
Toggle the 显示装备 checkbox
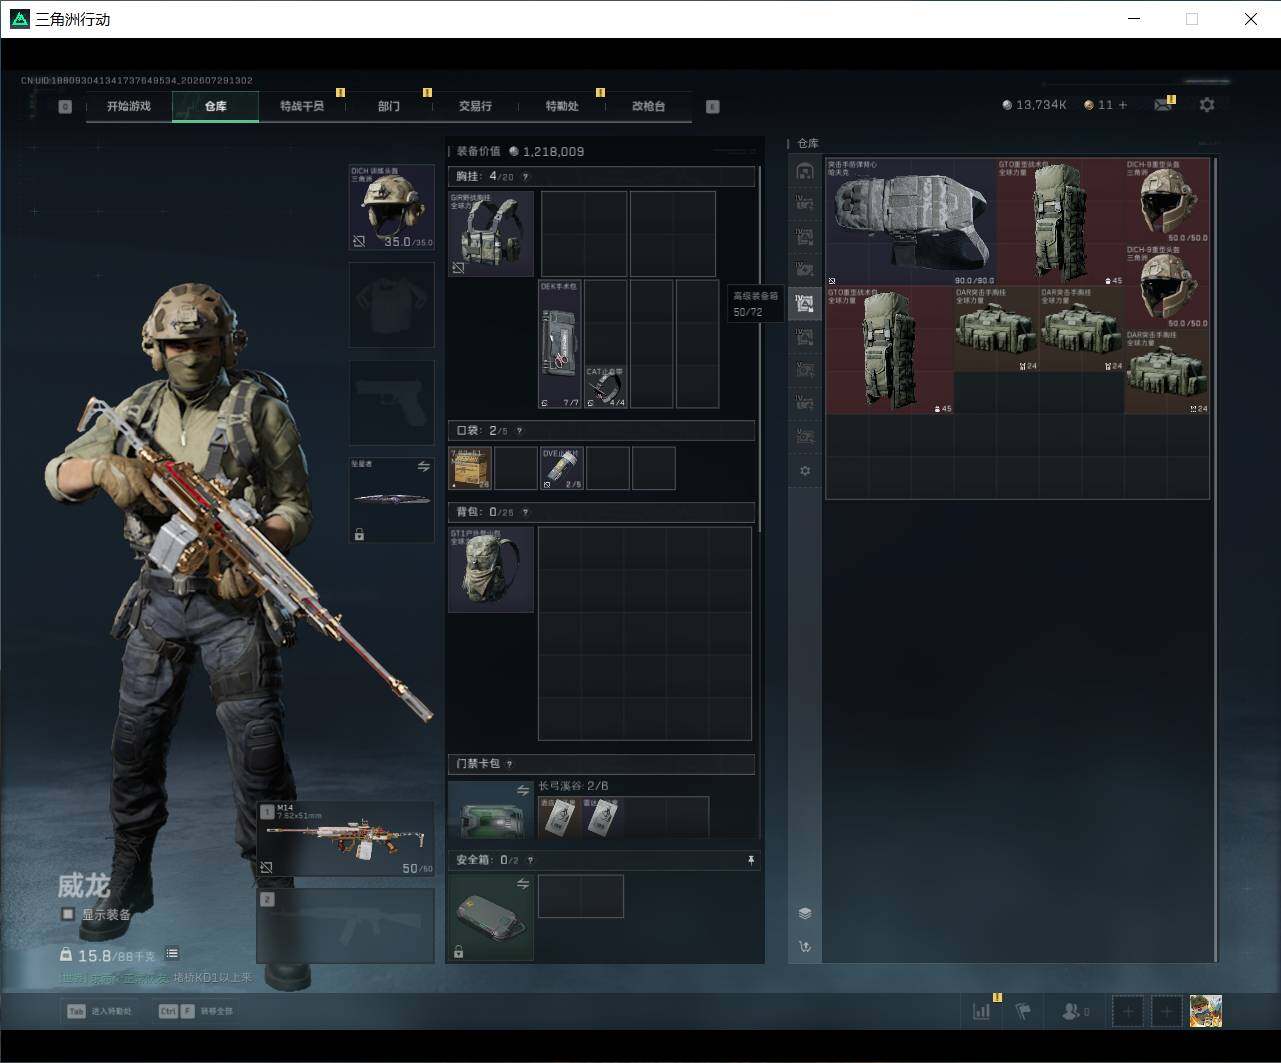click(x=68, y=914)
